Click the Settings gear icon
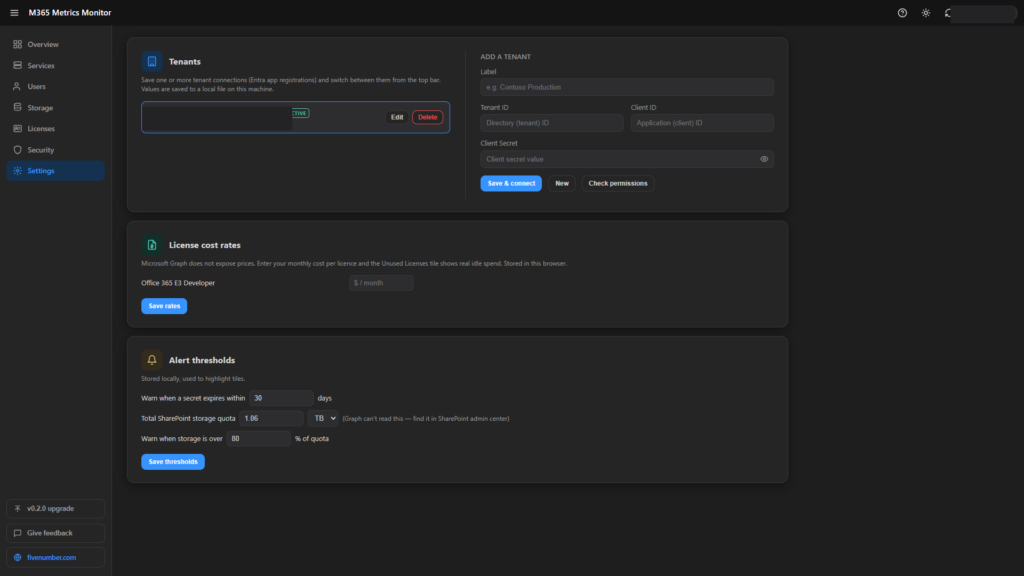Screen dimensions: 1024x576 click(x=18, y=170)
